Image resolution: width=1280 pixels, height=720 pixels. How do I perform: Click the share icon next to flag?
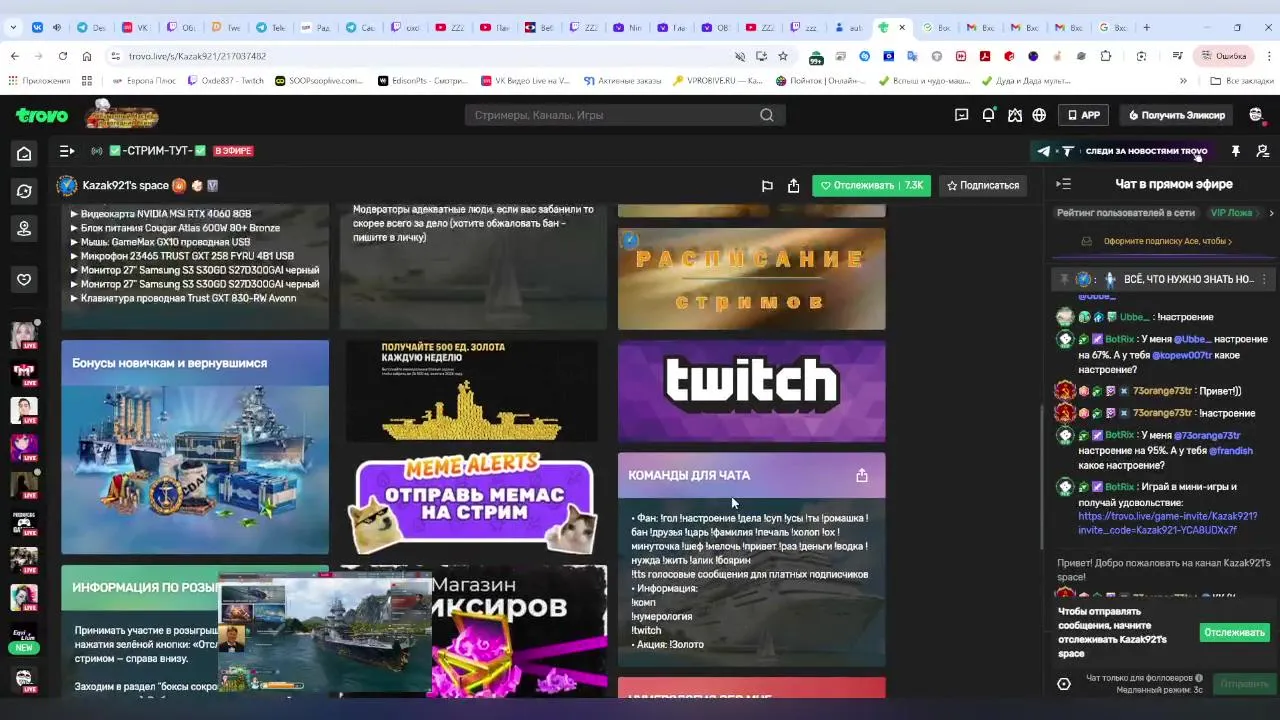point(794,186)
